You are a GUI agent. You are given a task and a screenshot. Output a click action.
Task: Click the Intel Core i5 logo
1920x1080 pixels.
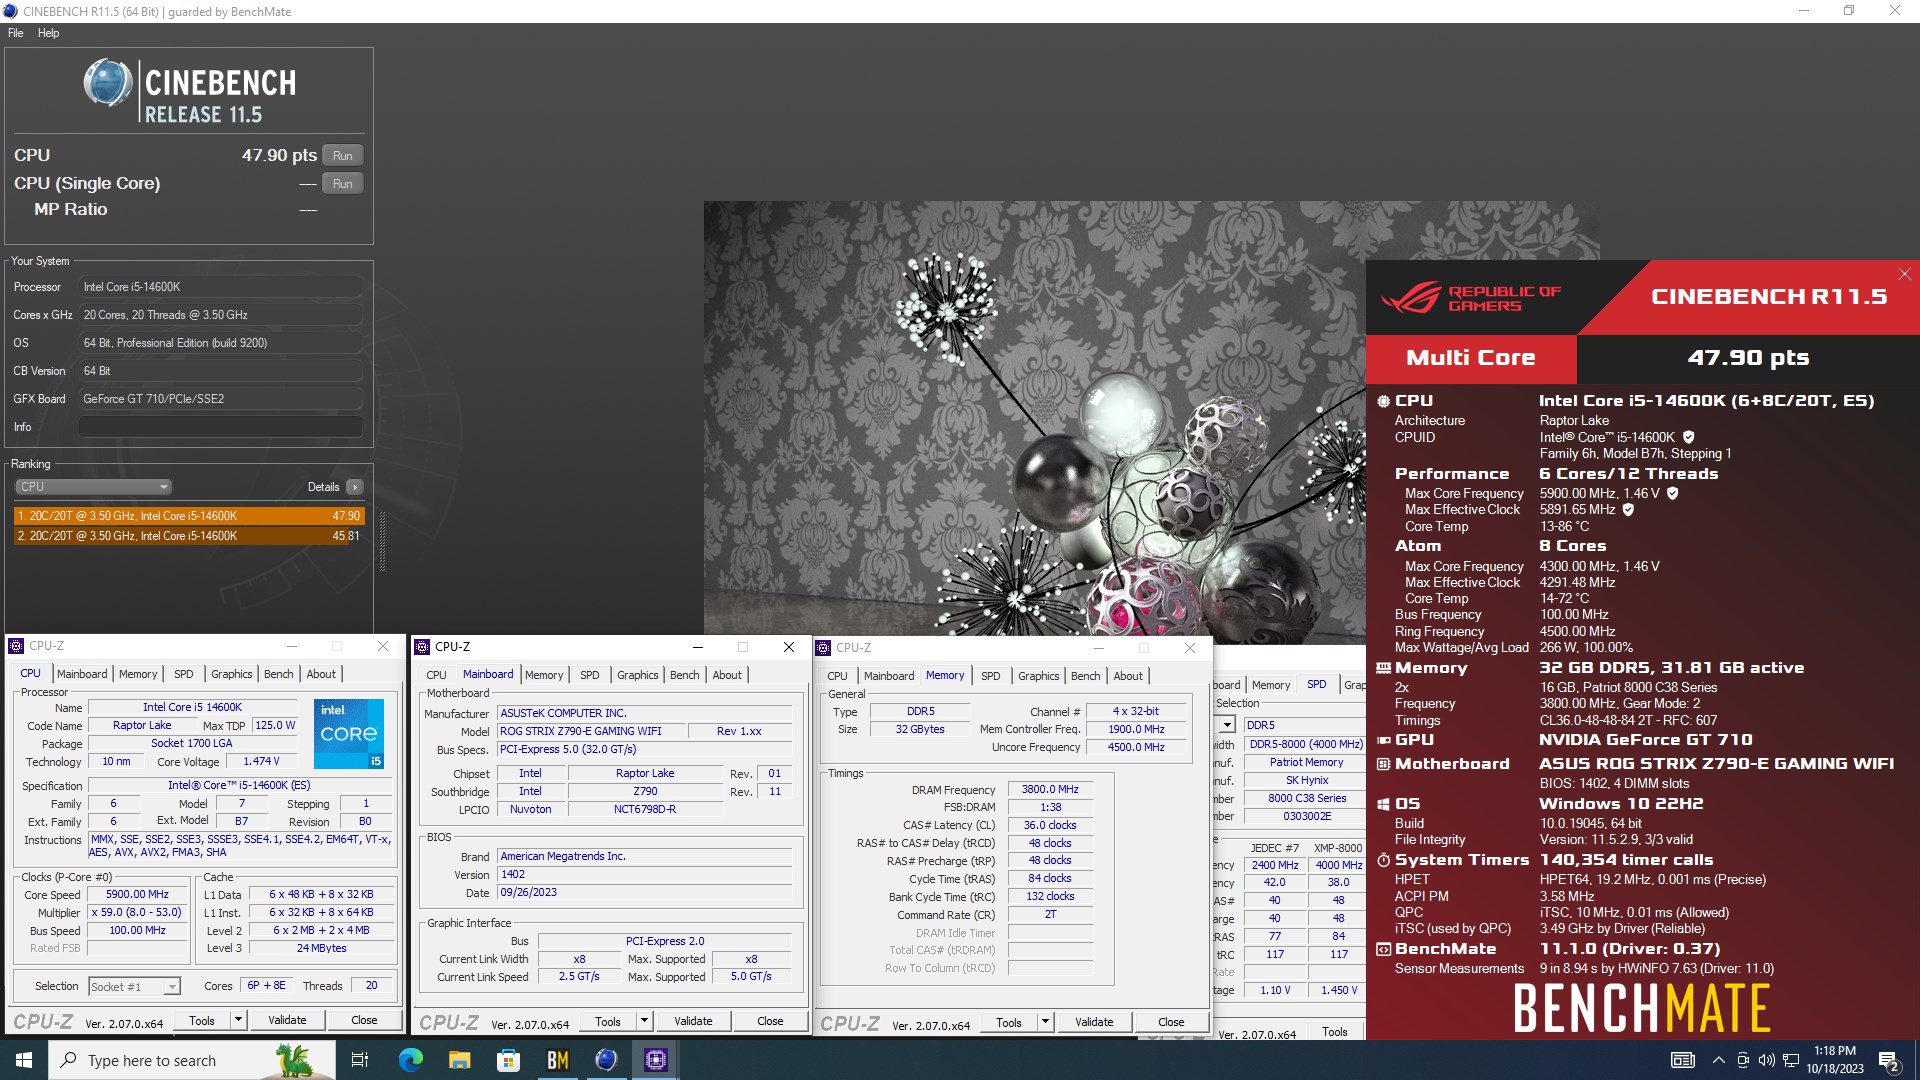click(x=349, y=734)
